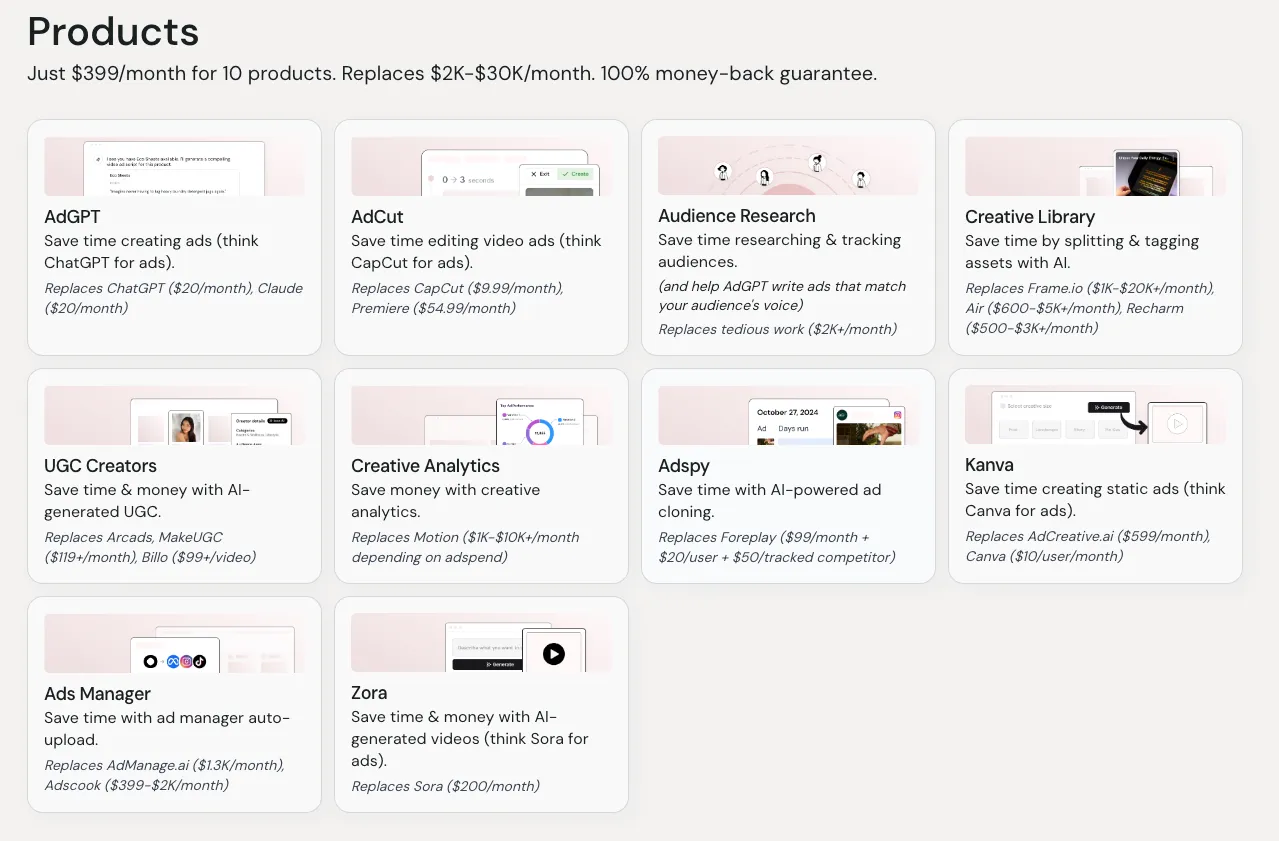Click the Instagram icon in Ads Manager card

tap(186, 661)
